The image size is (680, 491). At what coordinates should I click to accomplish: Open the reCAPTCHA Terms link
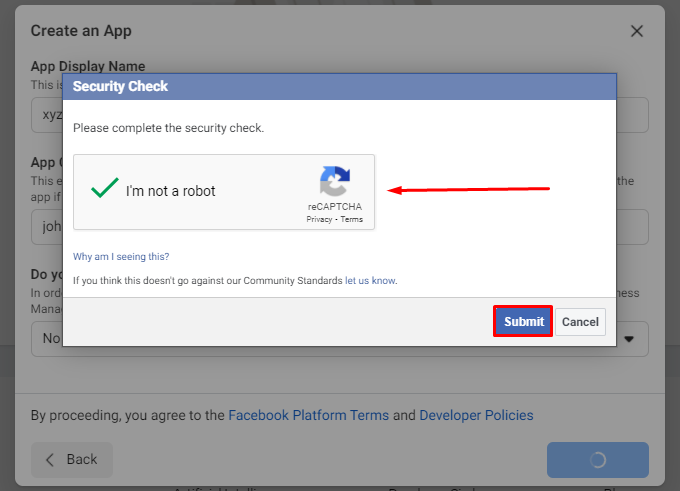[x=351, y=219]
